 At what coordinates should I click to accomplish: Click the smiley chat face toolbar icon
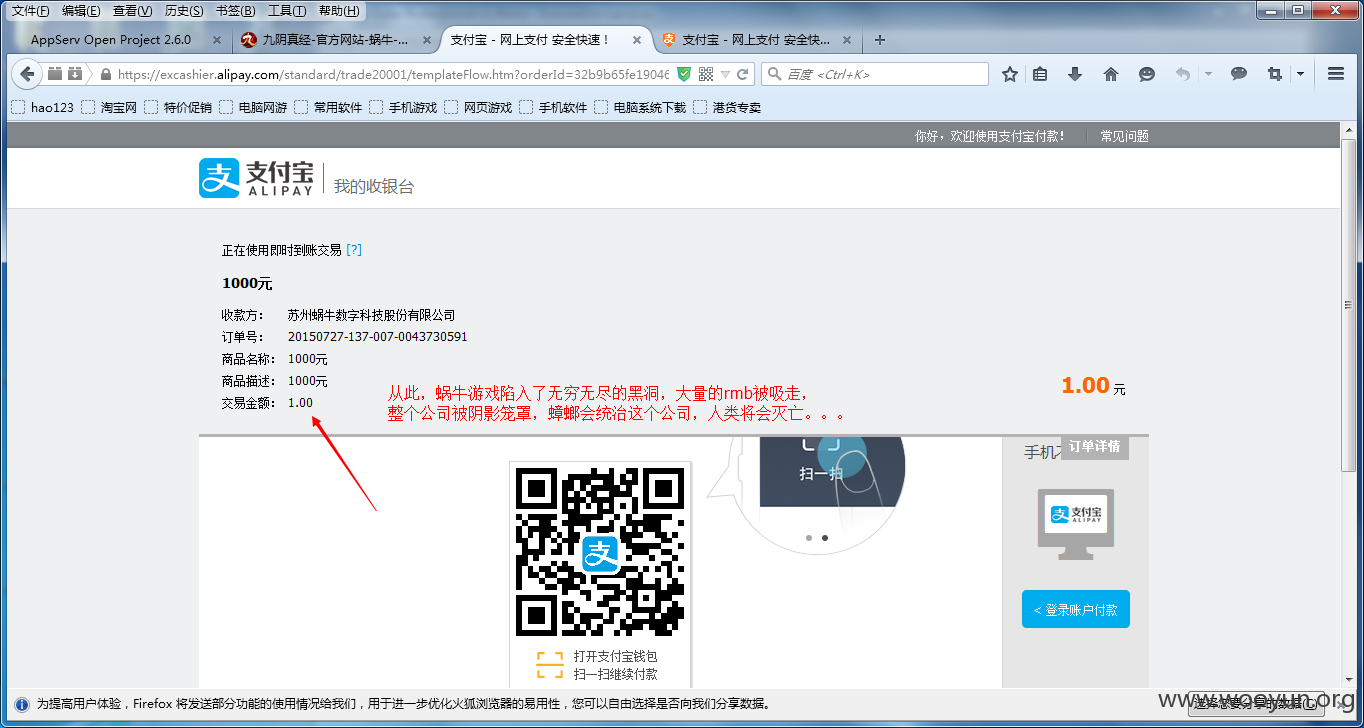[x=1147, y=74]
